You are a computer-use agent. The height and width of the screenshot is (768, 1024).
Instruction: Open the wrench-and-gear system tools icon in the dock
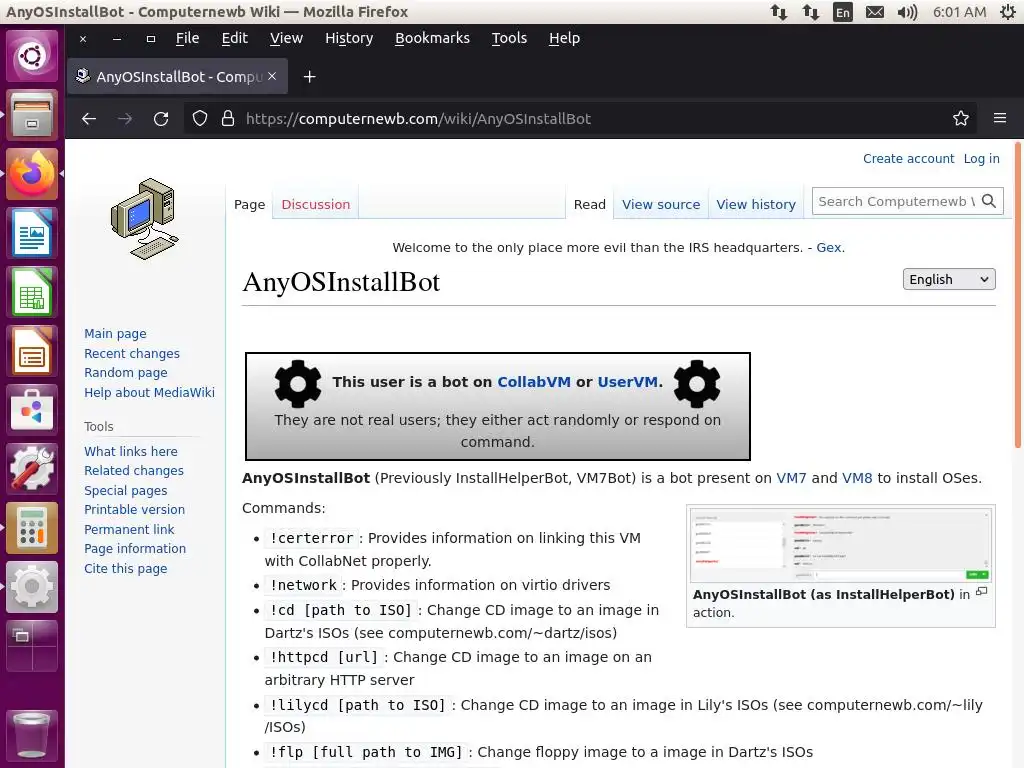pyautogui.click(x=31, y=468)
